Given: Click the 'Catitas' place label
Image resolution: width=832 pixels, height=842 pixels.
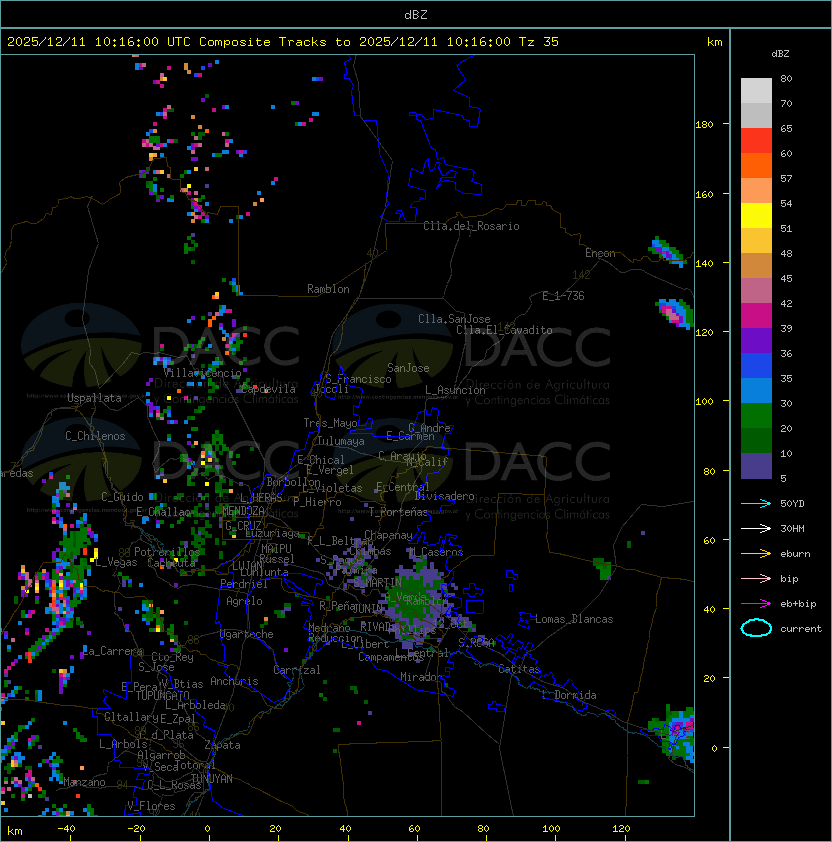Looking at the screenshot, I should pyautogui.click(x=519, y=669).
